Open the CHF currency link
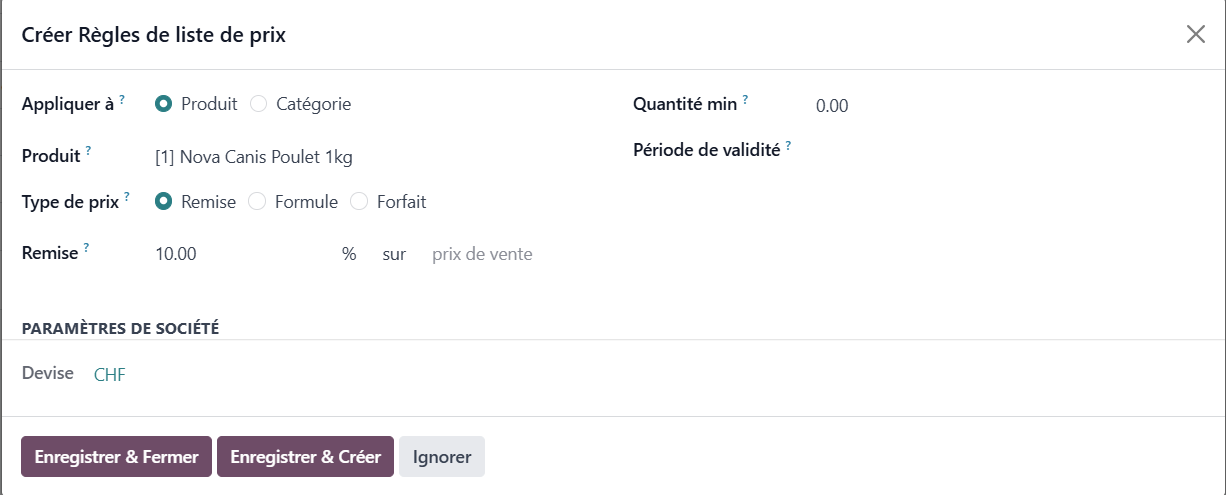The height and width of the screenshot is (495, 1226). point(110,376)
